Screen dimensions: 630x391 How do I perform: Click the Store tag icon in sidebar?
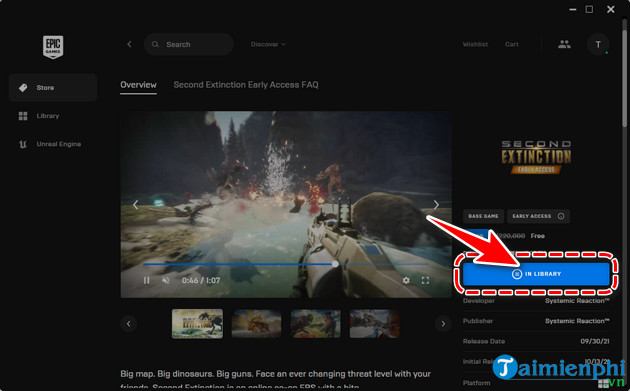pos(23,88)
